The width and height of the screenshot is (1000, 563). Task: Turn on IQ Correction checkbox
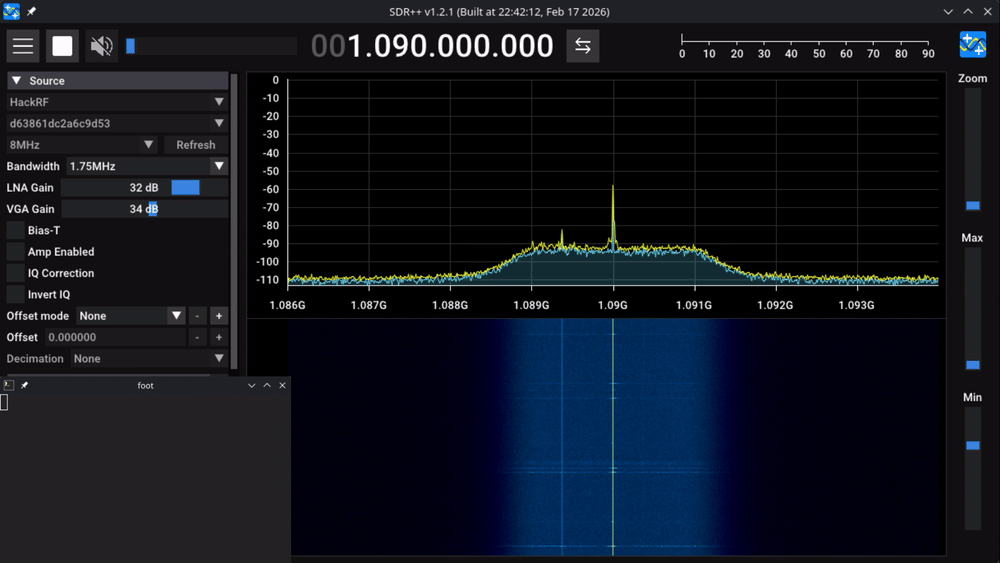[16, 273]
